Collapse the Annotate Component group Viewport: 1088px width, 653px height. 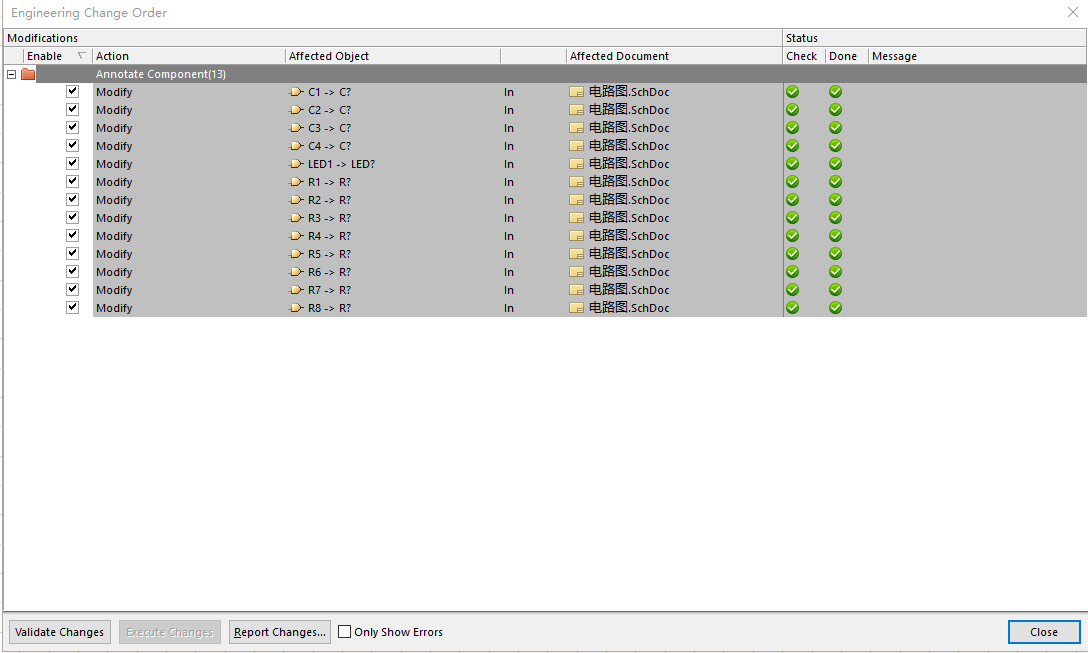(x=12, y=74)
